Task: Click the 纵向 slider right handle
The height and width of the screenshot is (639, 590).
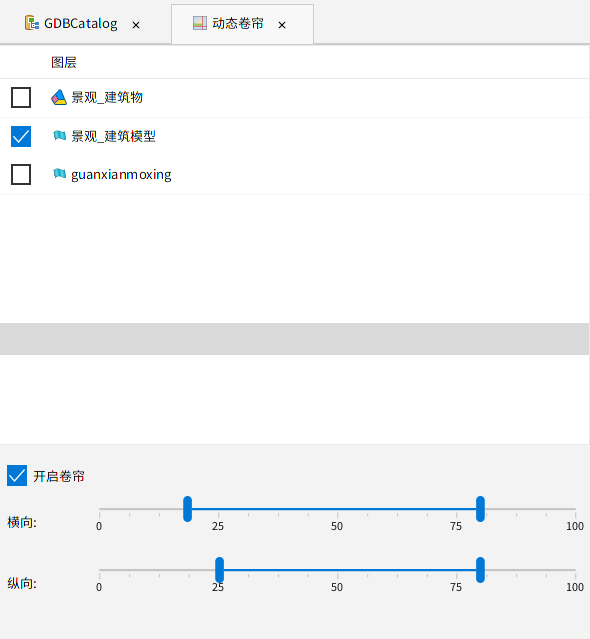Action: click(x=480, y=570)
